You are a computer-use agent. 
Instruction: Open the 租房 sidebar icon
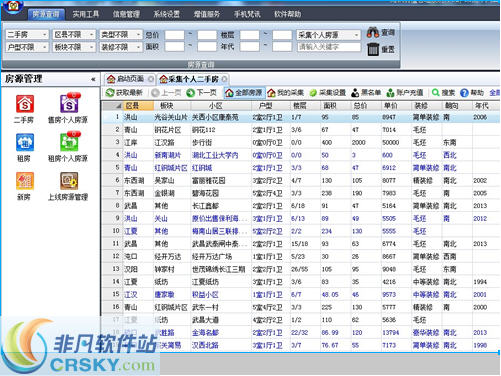(24, 143)
